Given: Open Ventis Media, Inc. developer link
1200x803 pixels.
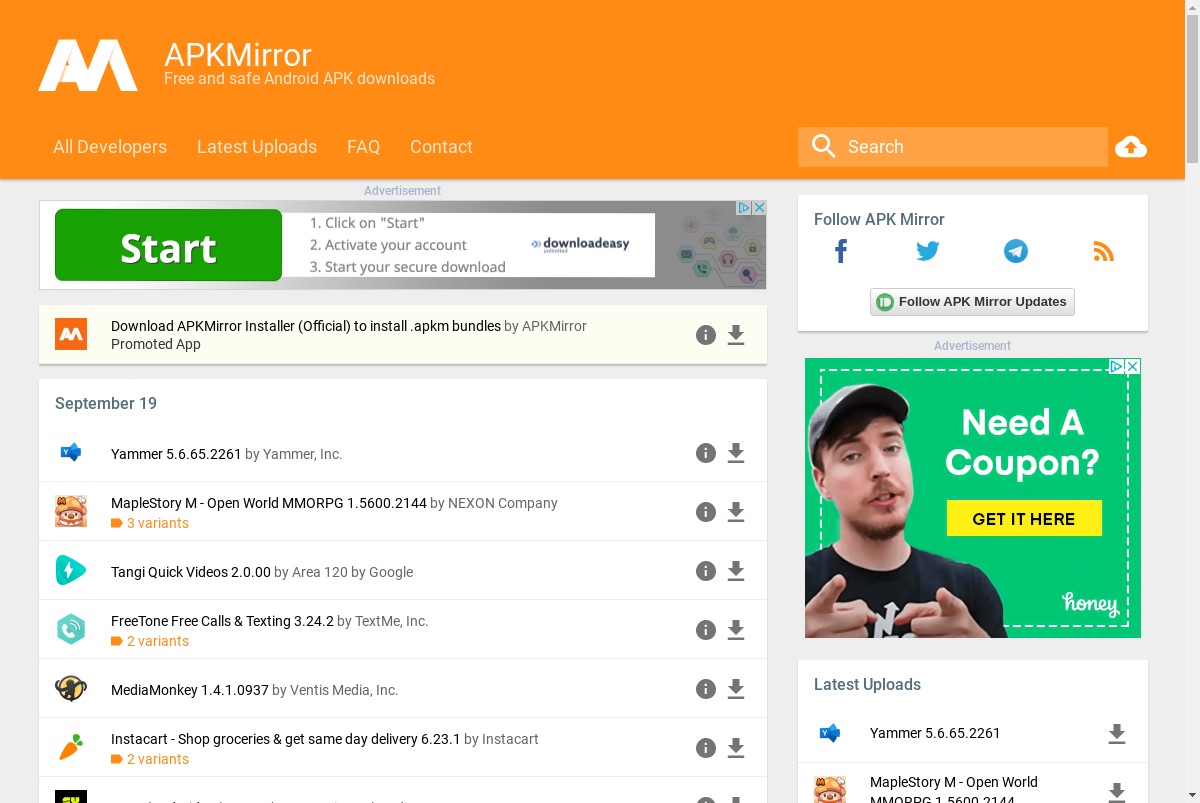Looking at the screenshot, I should click(345, 690).
